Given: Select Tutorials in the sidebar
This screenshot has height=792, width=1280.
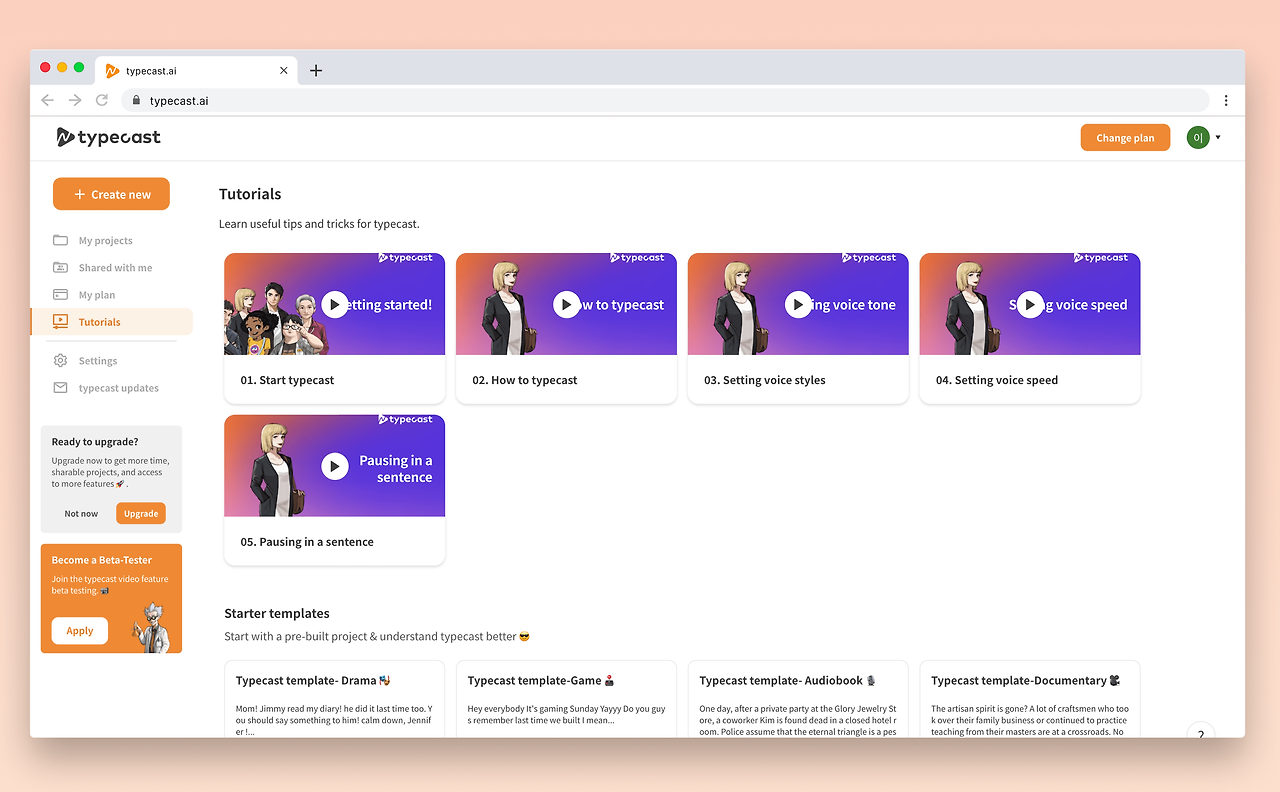Looking at the screenshot, I should tap(112, 322).
